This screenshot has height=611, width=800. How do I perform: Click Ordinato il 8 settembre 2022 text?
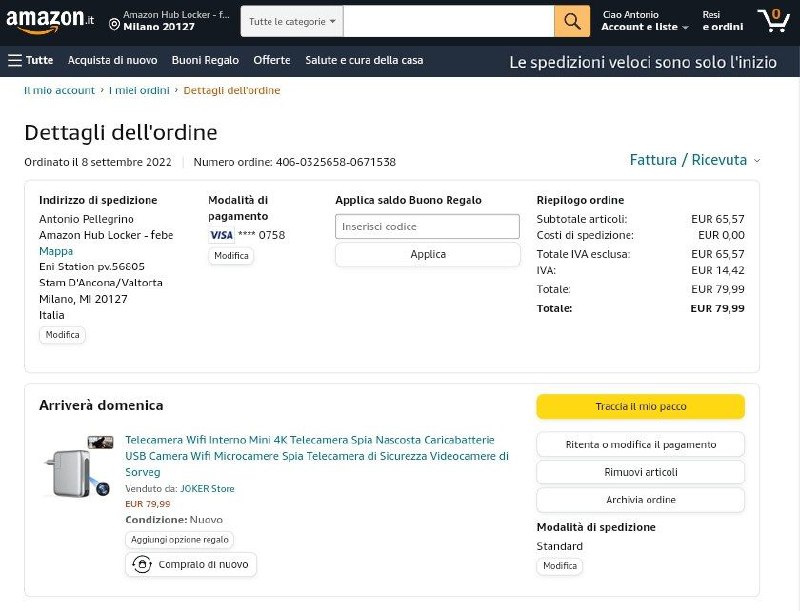point(97,162)
